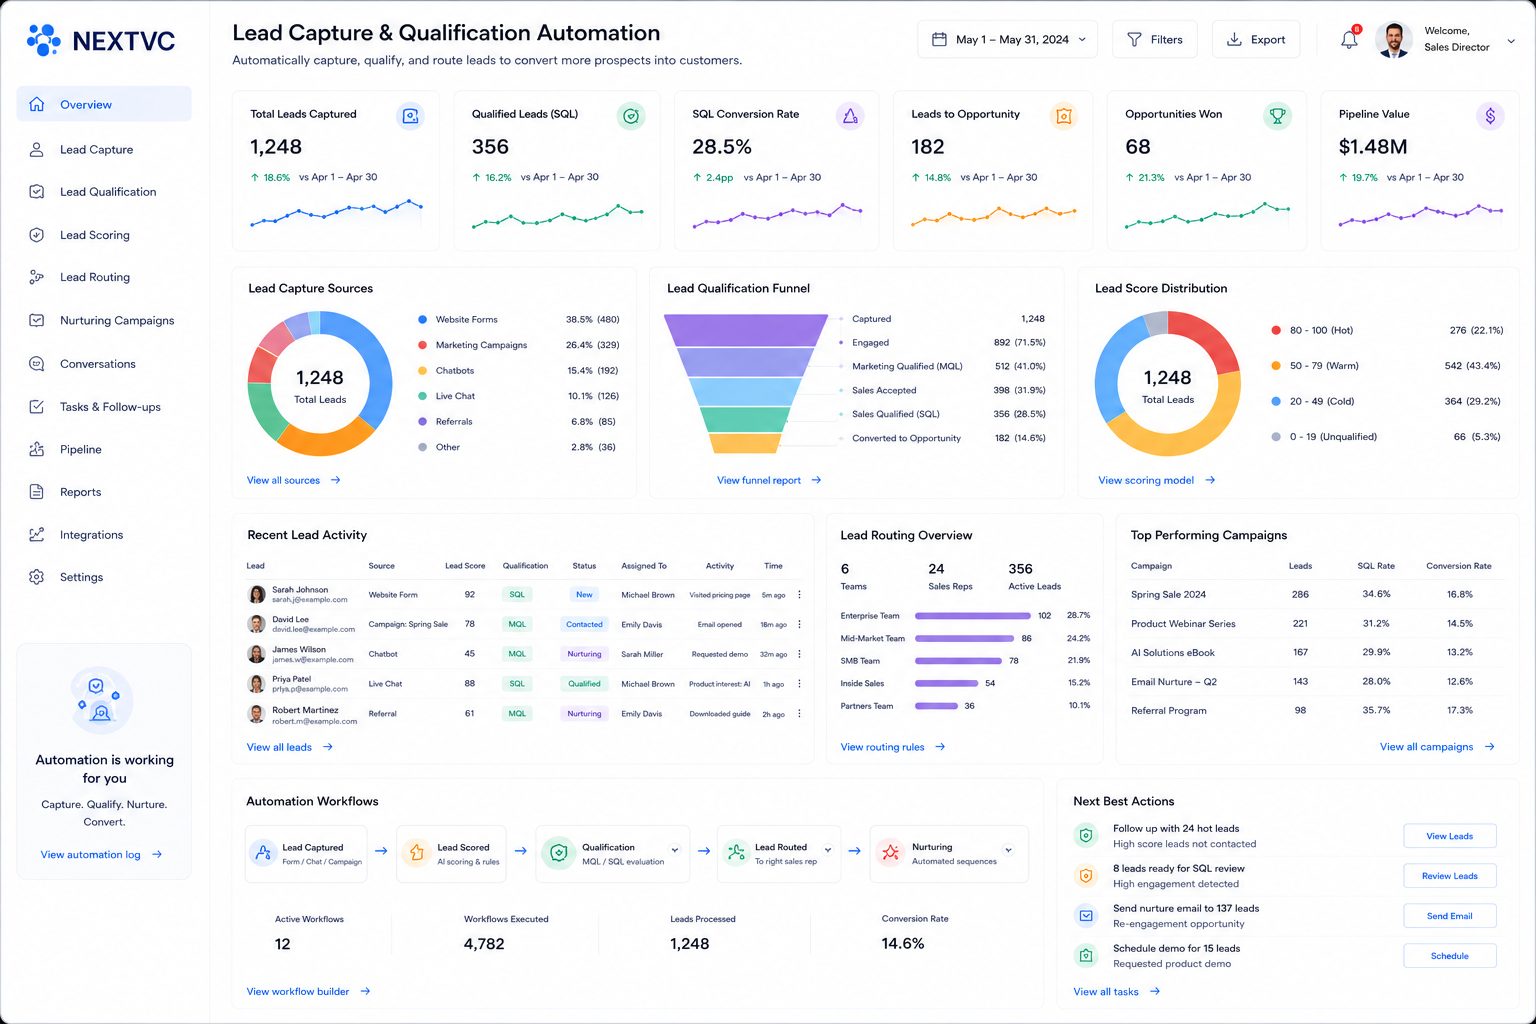Click the Enterprise Team progress bar
Screen dimensions: 1536x1024
973,616
